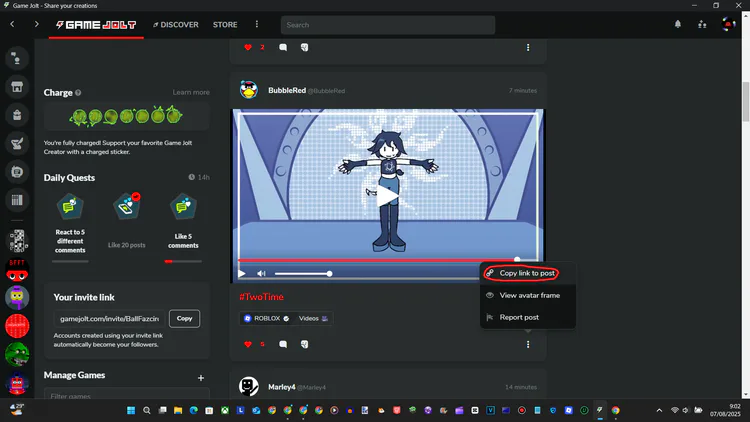Add a game with Manage Games plus
The width and height of the screenshot is (750, 422).
201,378
